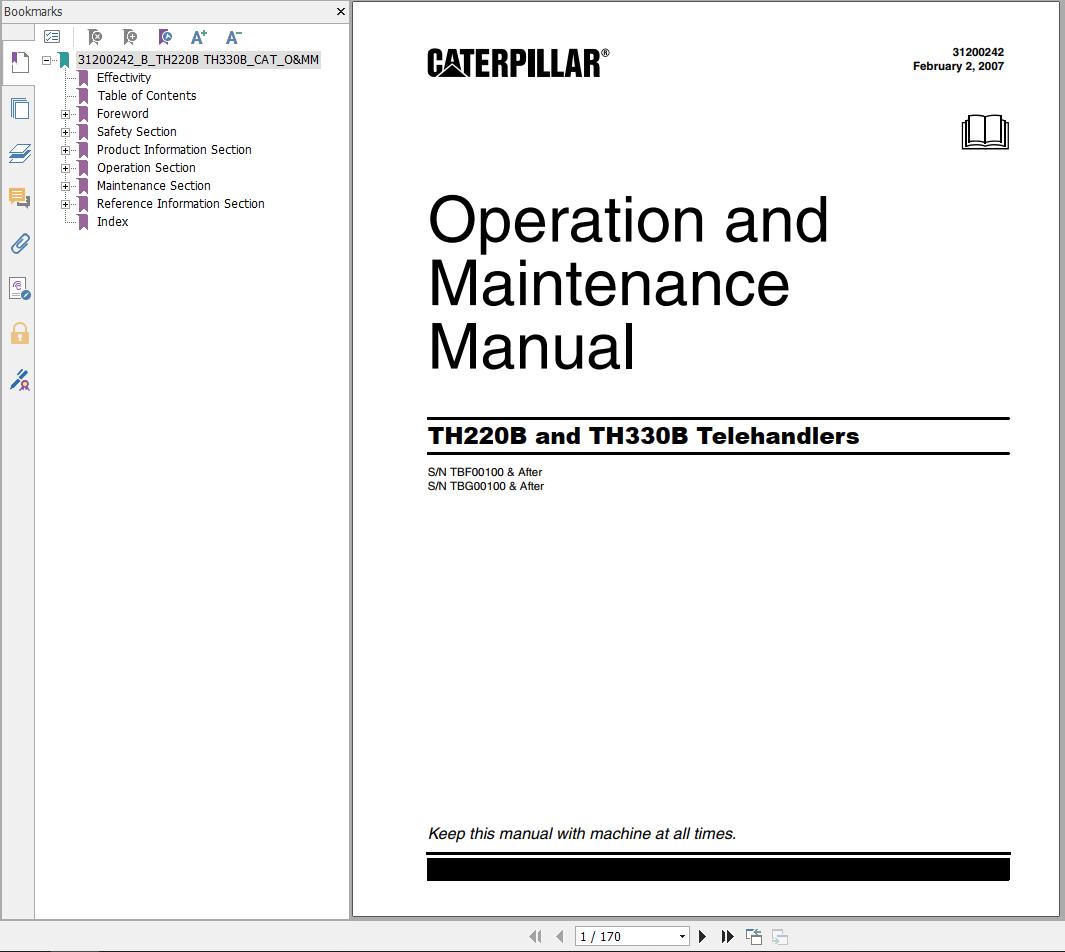The image size is (1065, 952).
Task: View the document Security panel
Action: pos(18,333)
